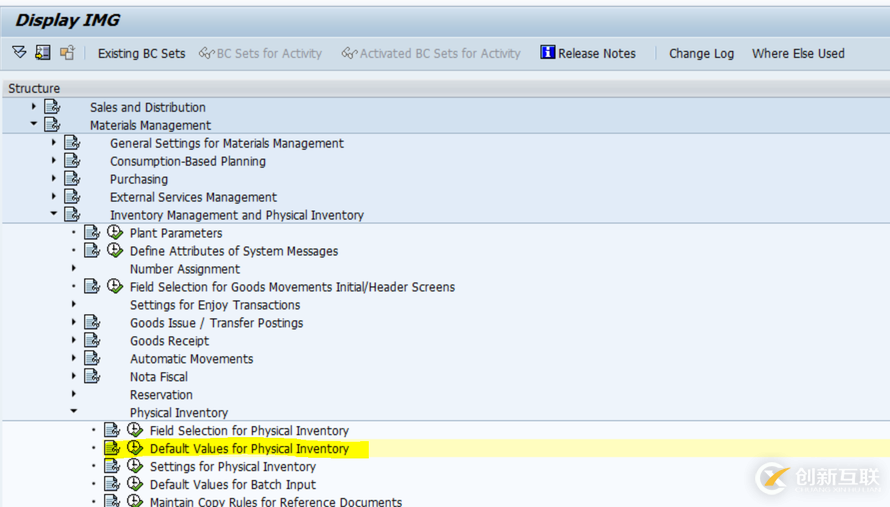Click documentation icon beside Field Selection for Physical Inventory
This screenshot has height=507, width=890.
112,431
